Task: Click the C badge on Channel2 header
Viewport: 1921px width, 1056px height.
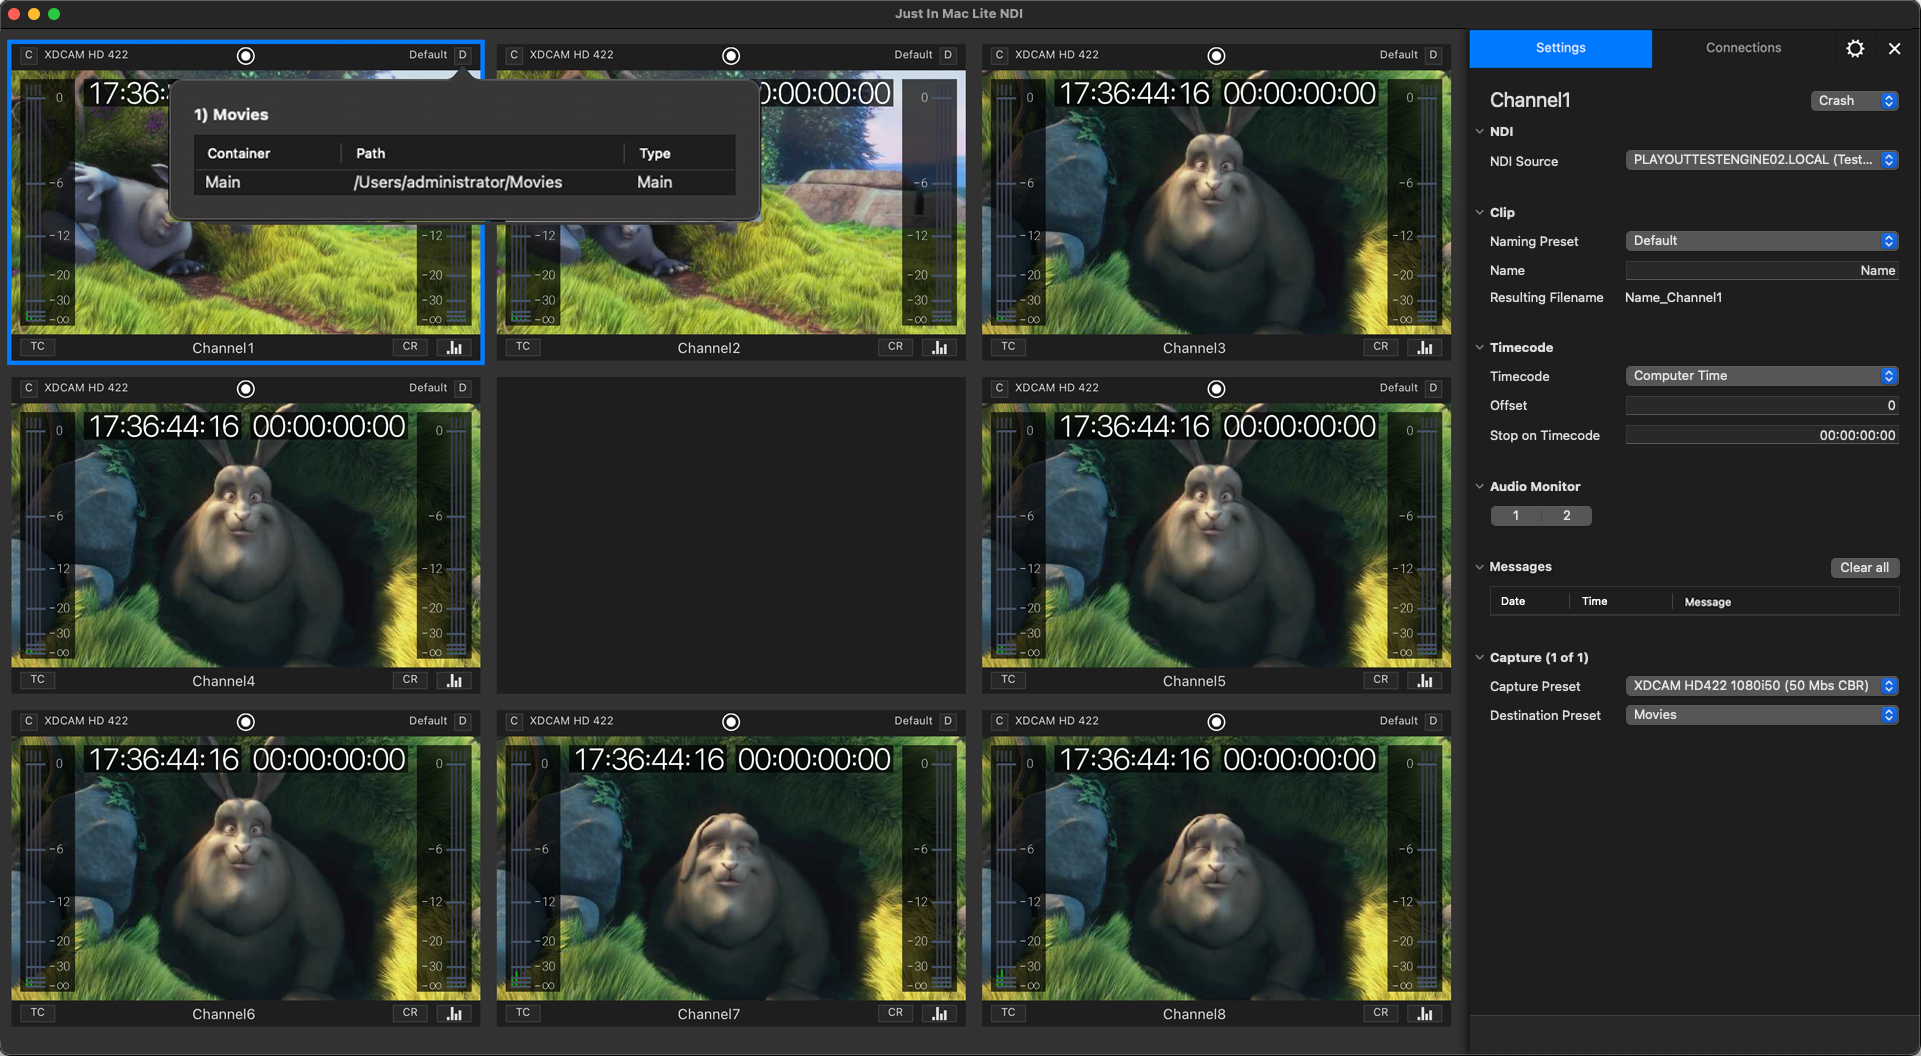Action: [x=514, y=55]
